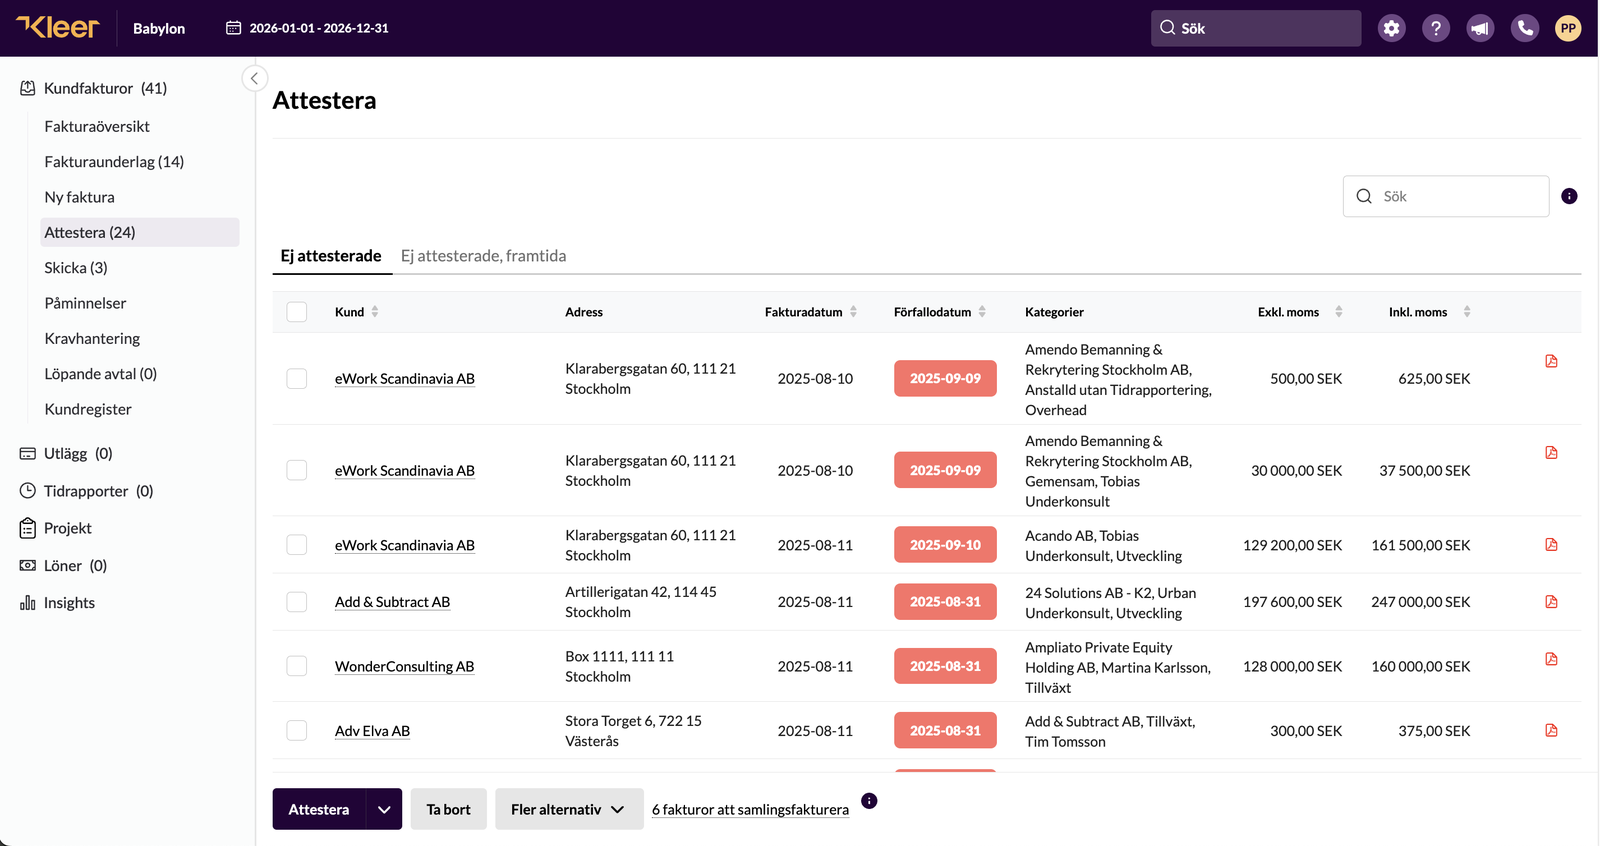
Task: Click the Ta bort button
Action: (448, 809)
